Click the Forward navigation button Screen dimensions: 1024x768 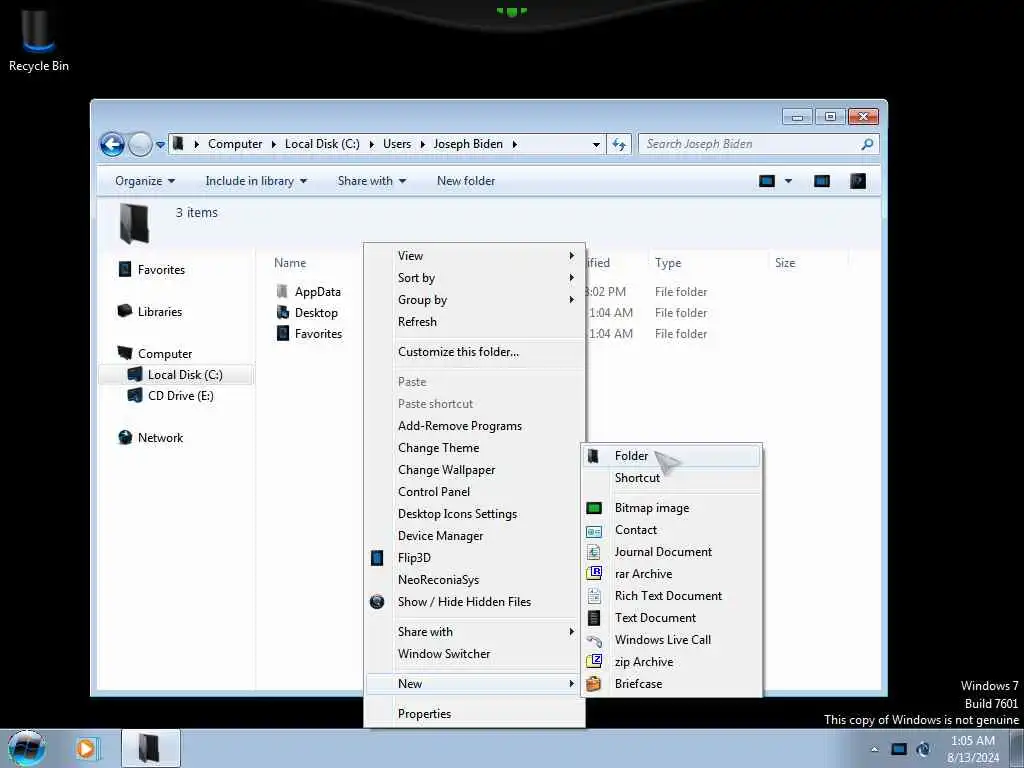click(140, 144)
